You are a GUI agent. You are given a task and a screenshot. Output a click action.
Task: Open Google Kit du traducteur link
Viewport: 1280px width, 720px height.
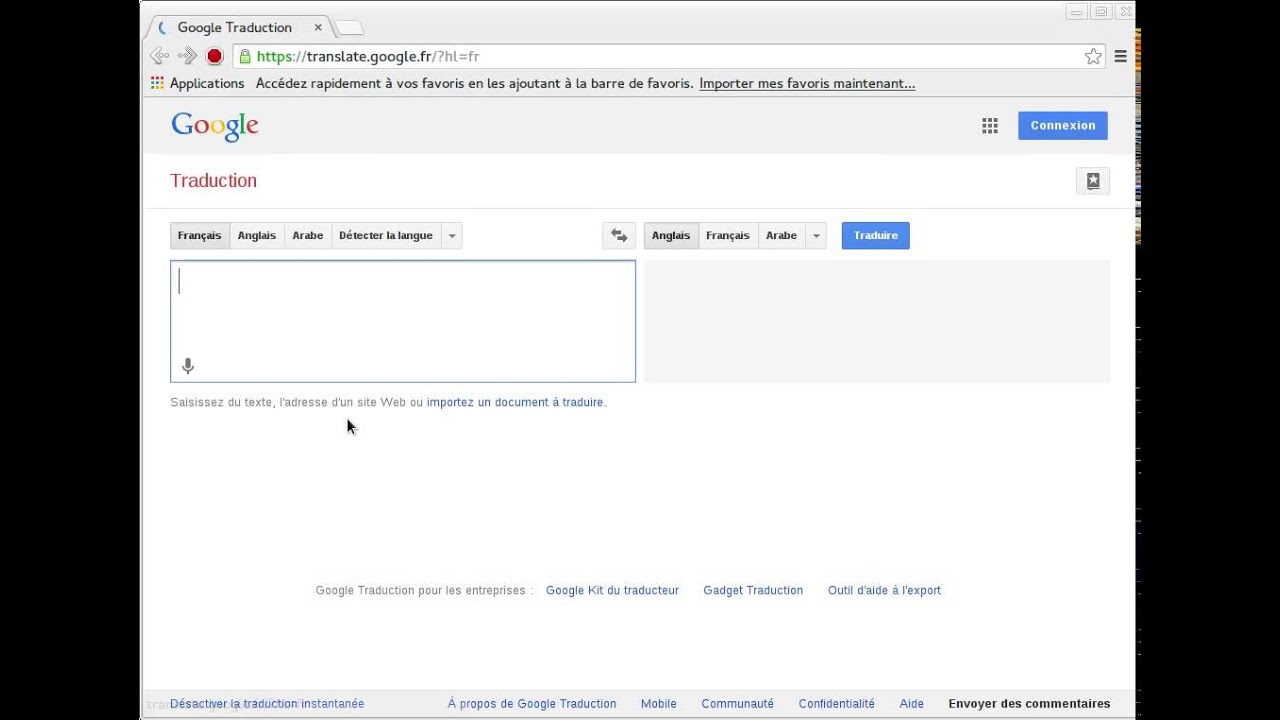pyautogui.click(x=612, y=590)
